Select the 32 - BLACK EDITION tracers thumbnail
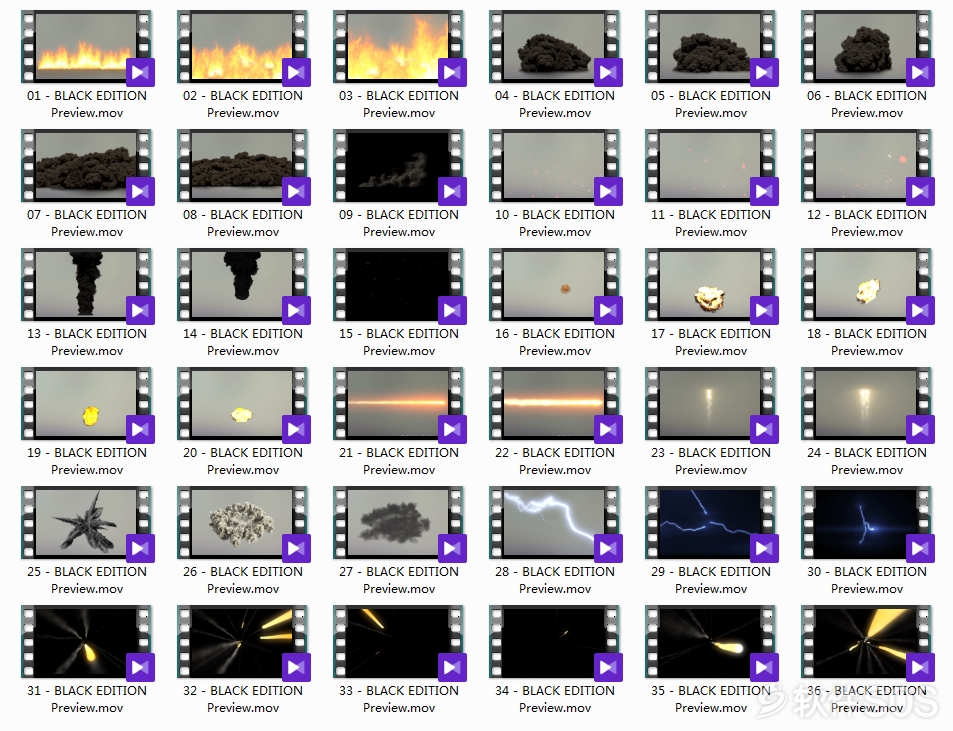The image size is (953, 731). tap(243, 642)
